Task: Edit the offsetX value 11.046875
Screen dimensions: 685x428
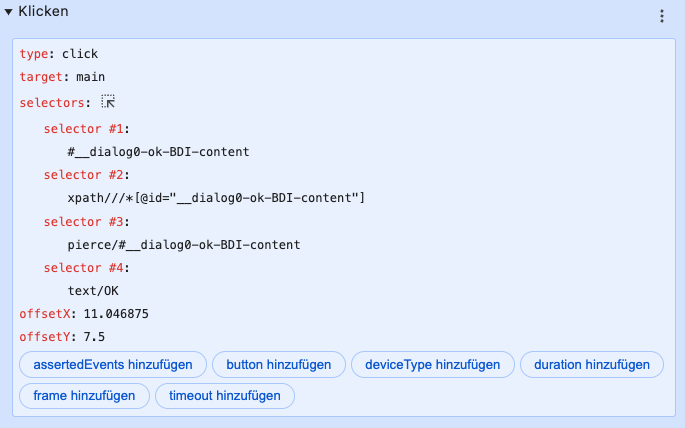Action: (x=116, y=314)
